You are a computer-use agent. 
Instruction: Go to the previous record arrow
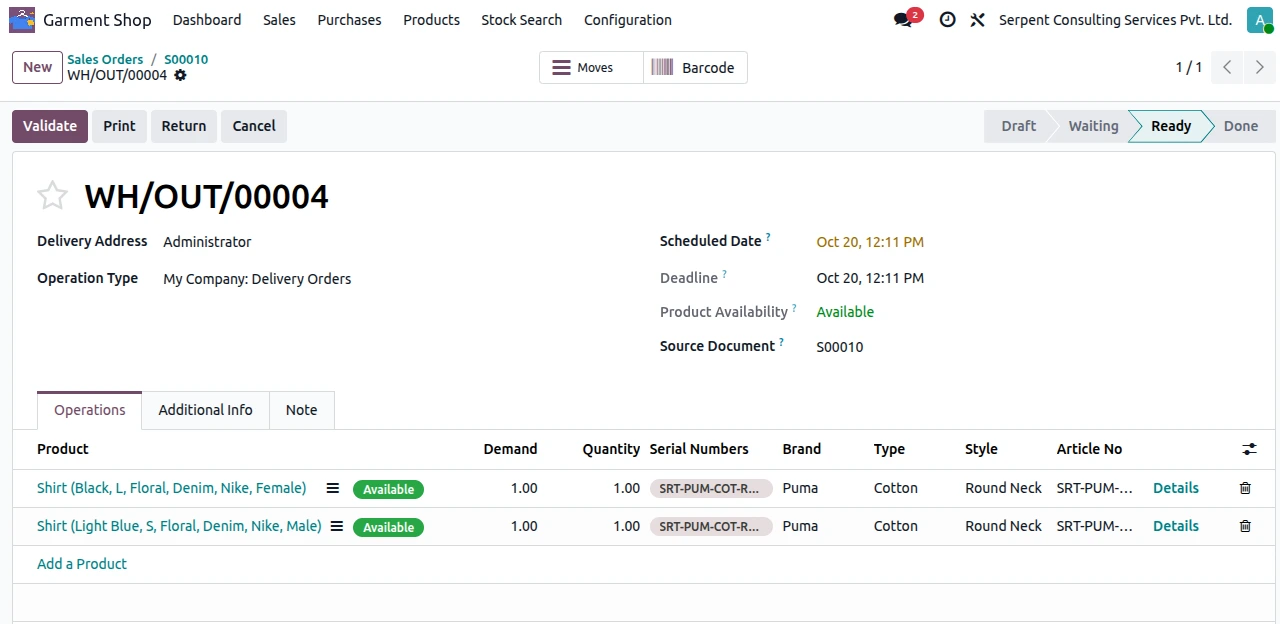(1227, 68)
